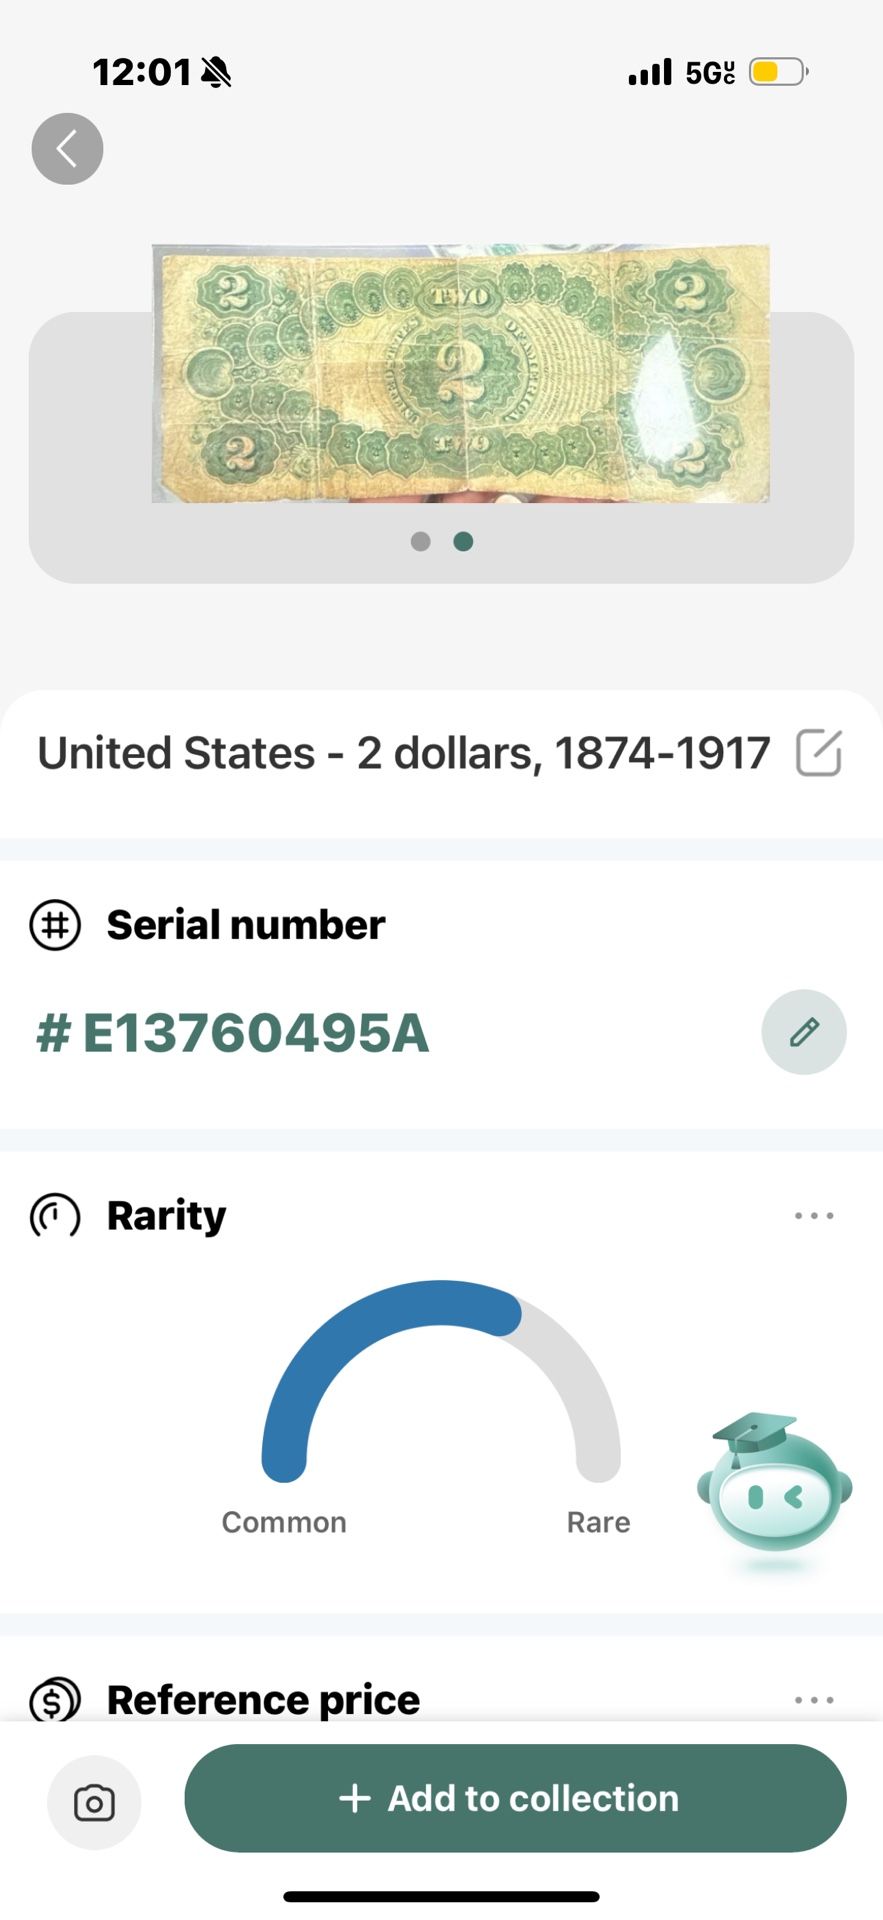The image size is (883, 1920).
Task: Open the Rarity section three-dot menu
Action: (x=814, y=1216)
